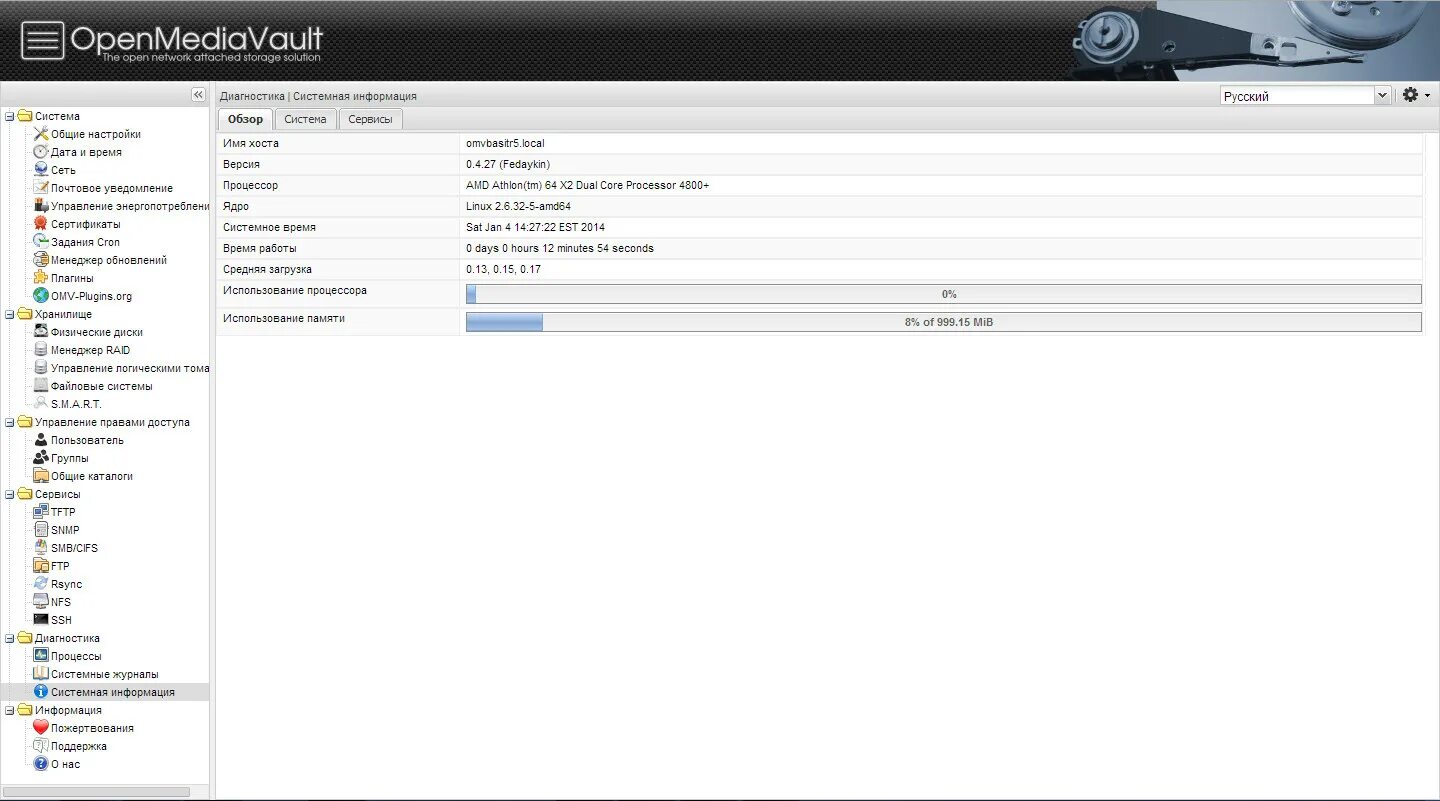
Task: Click the Плагины puzzle icon
Action: point(41,278)
